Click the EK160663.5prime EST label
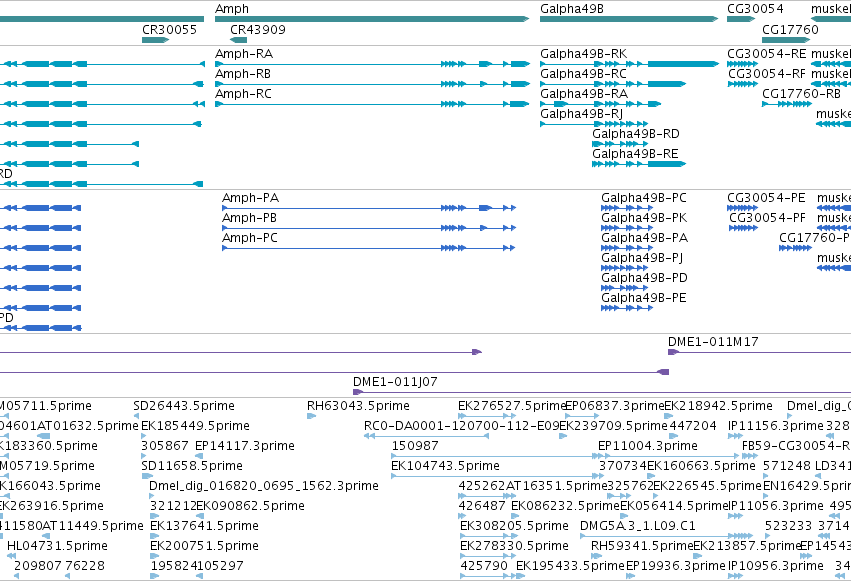 702,466
